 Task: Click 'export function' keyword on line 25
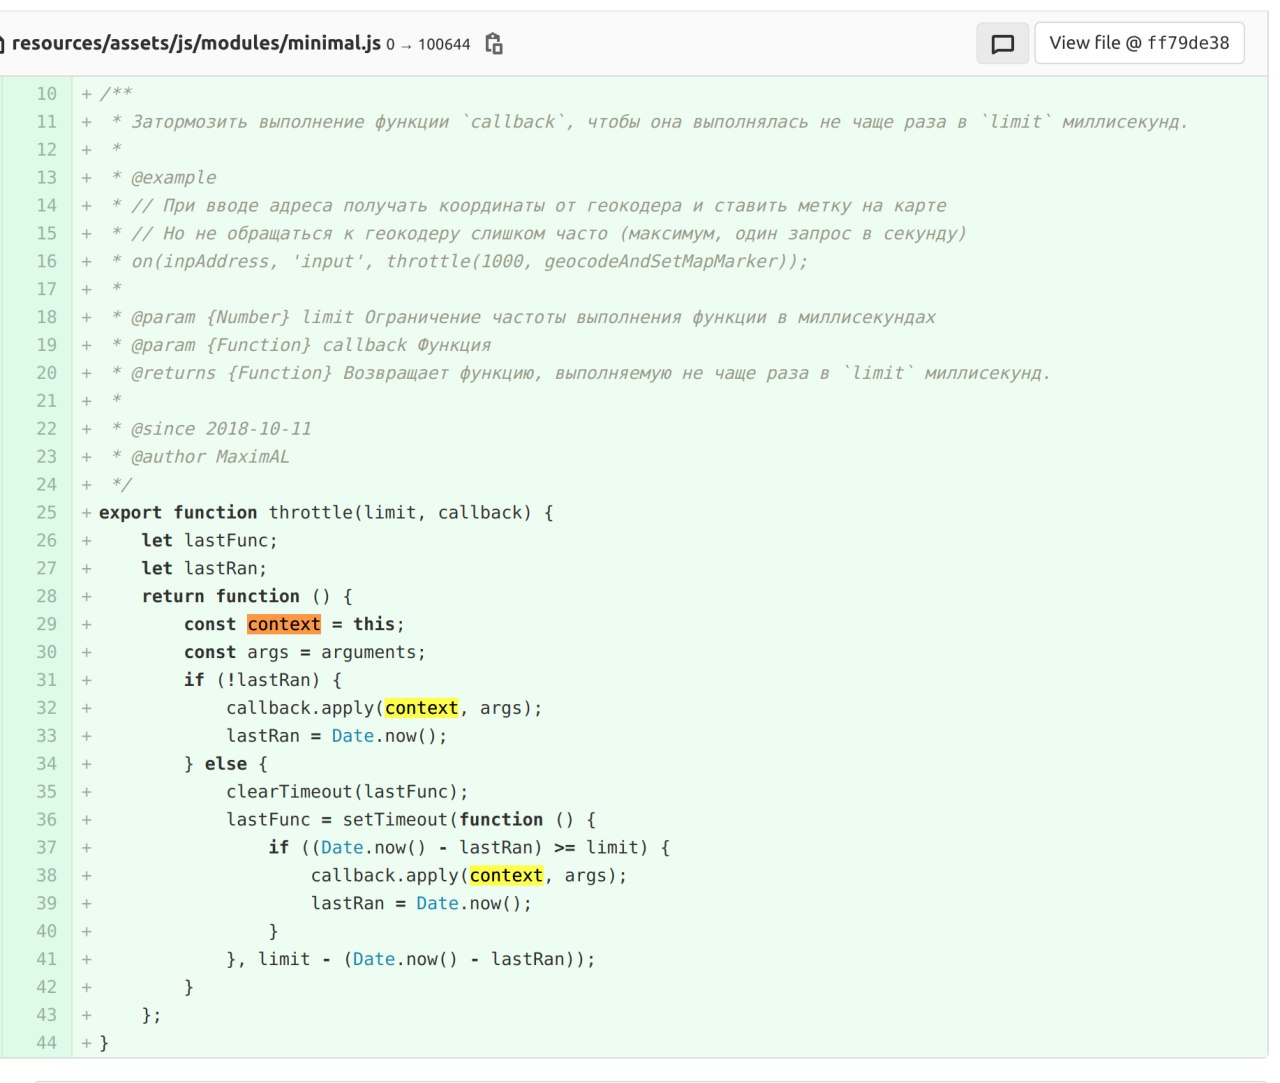[x=178, y=513]
